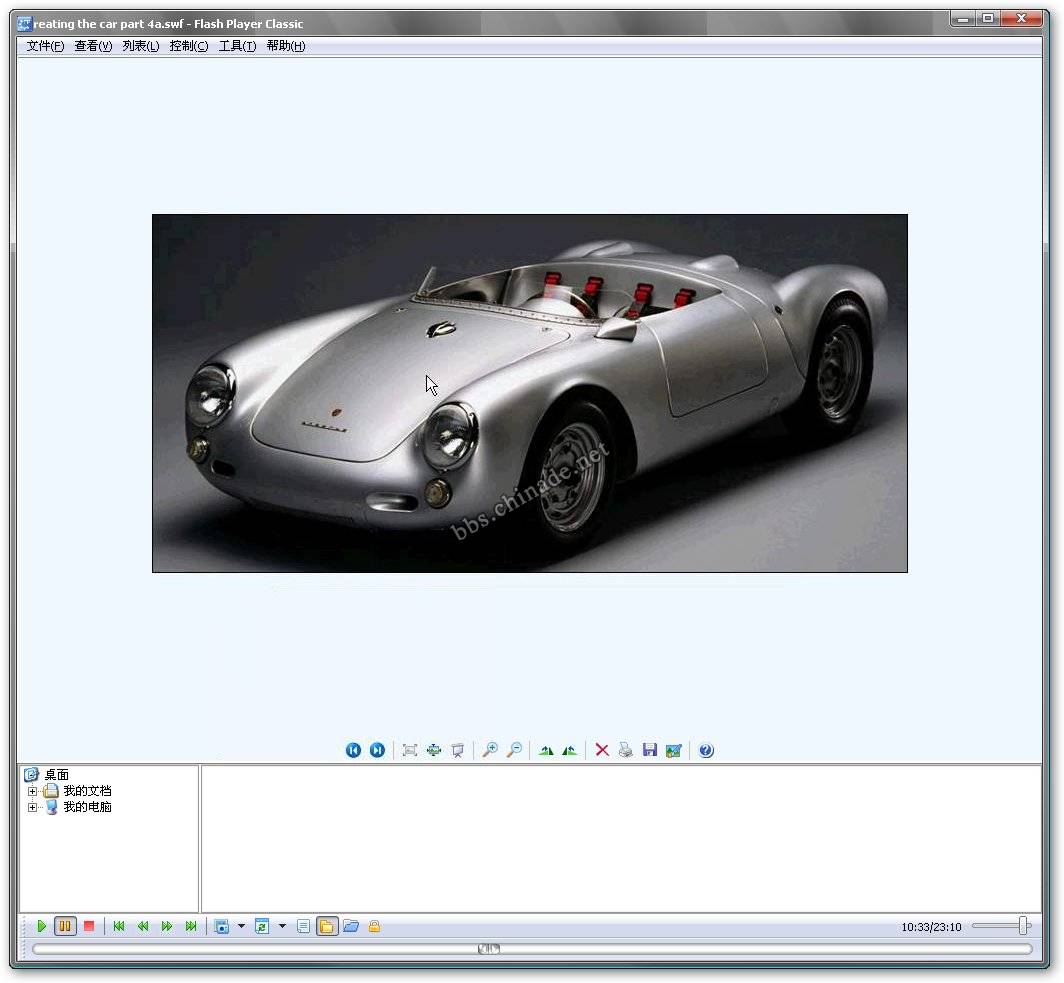Select 桌面 in the folder tree
This screenshot has height=983, width=1064.
tap(57, 775)
